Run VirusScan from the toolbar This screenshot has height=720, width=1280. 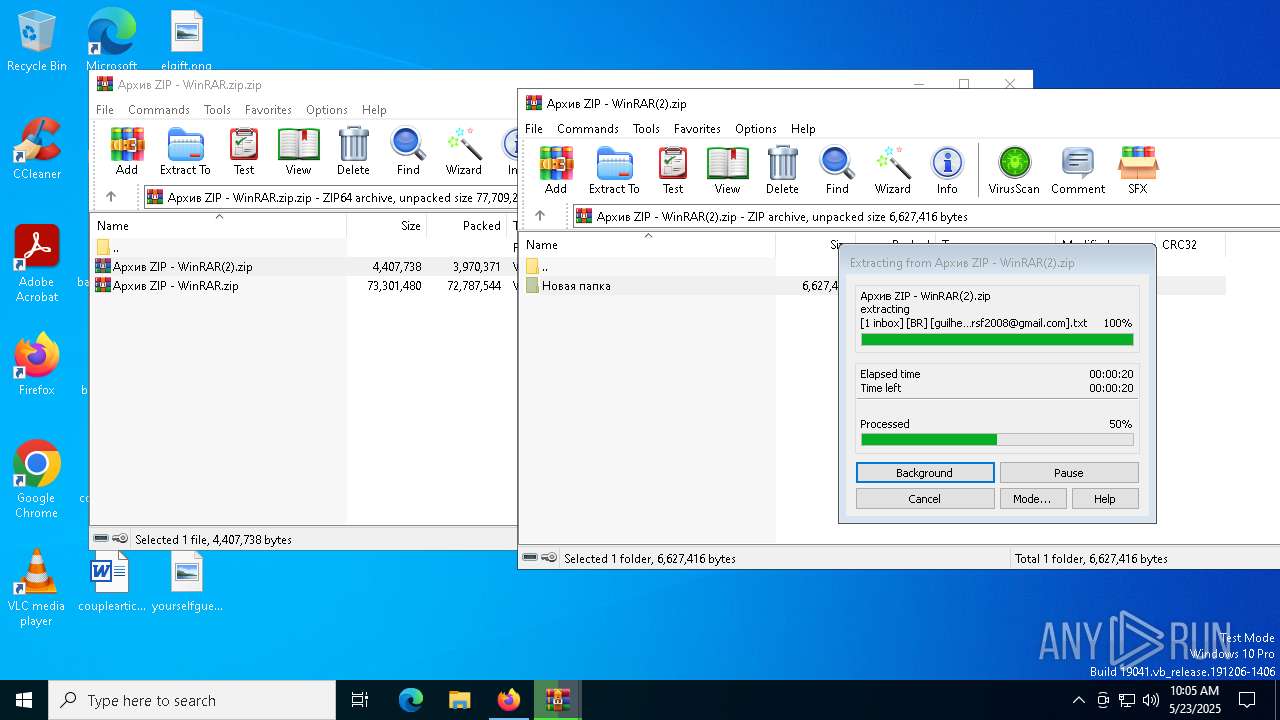pyautogui.click(x=1014, y=170)
